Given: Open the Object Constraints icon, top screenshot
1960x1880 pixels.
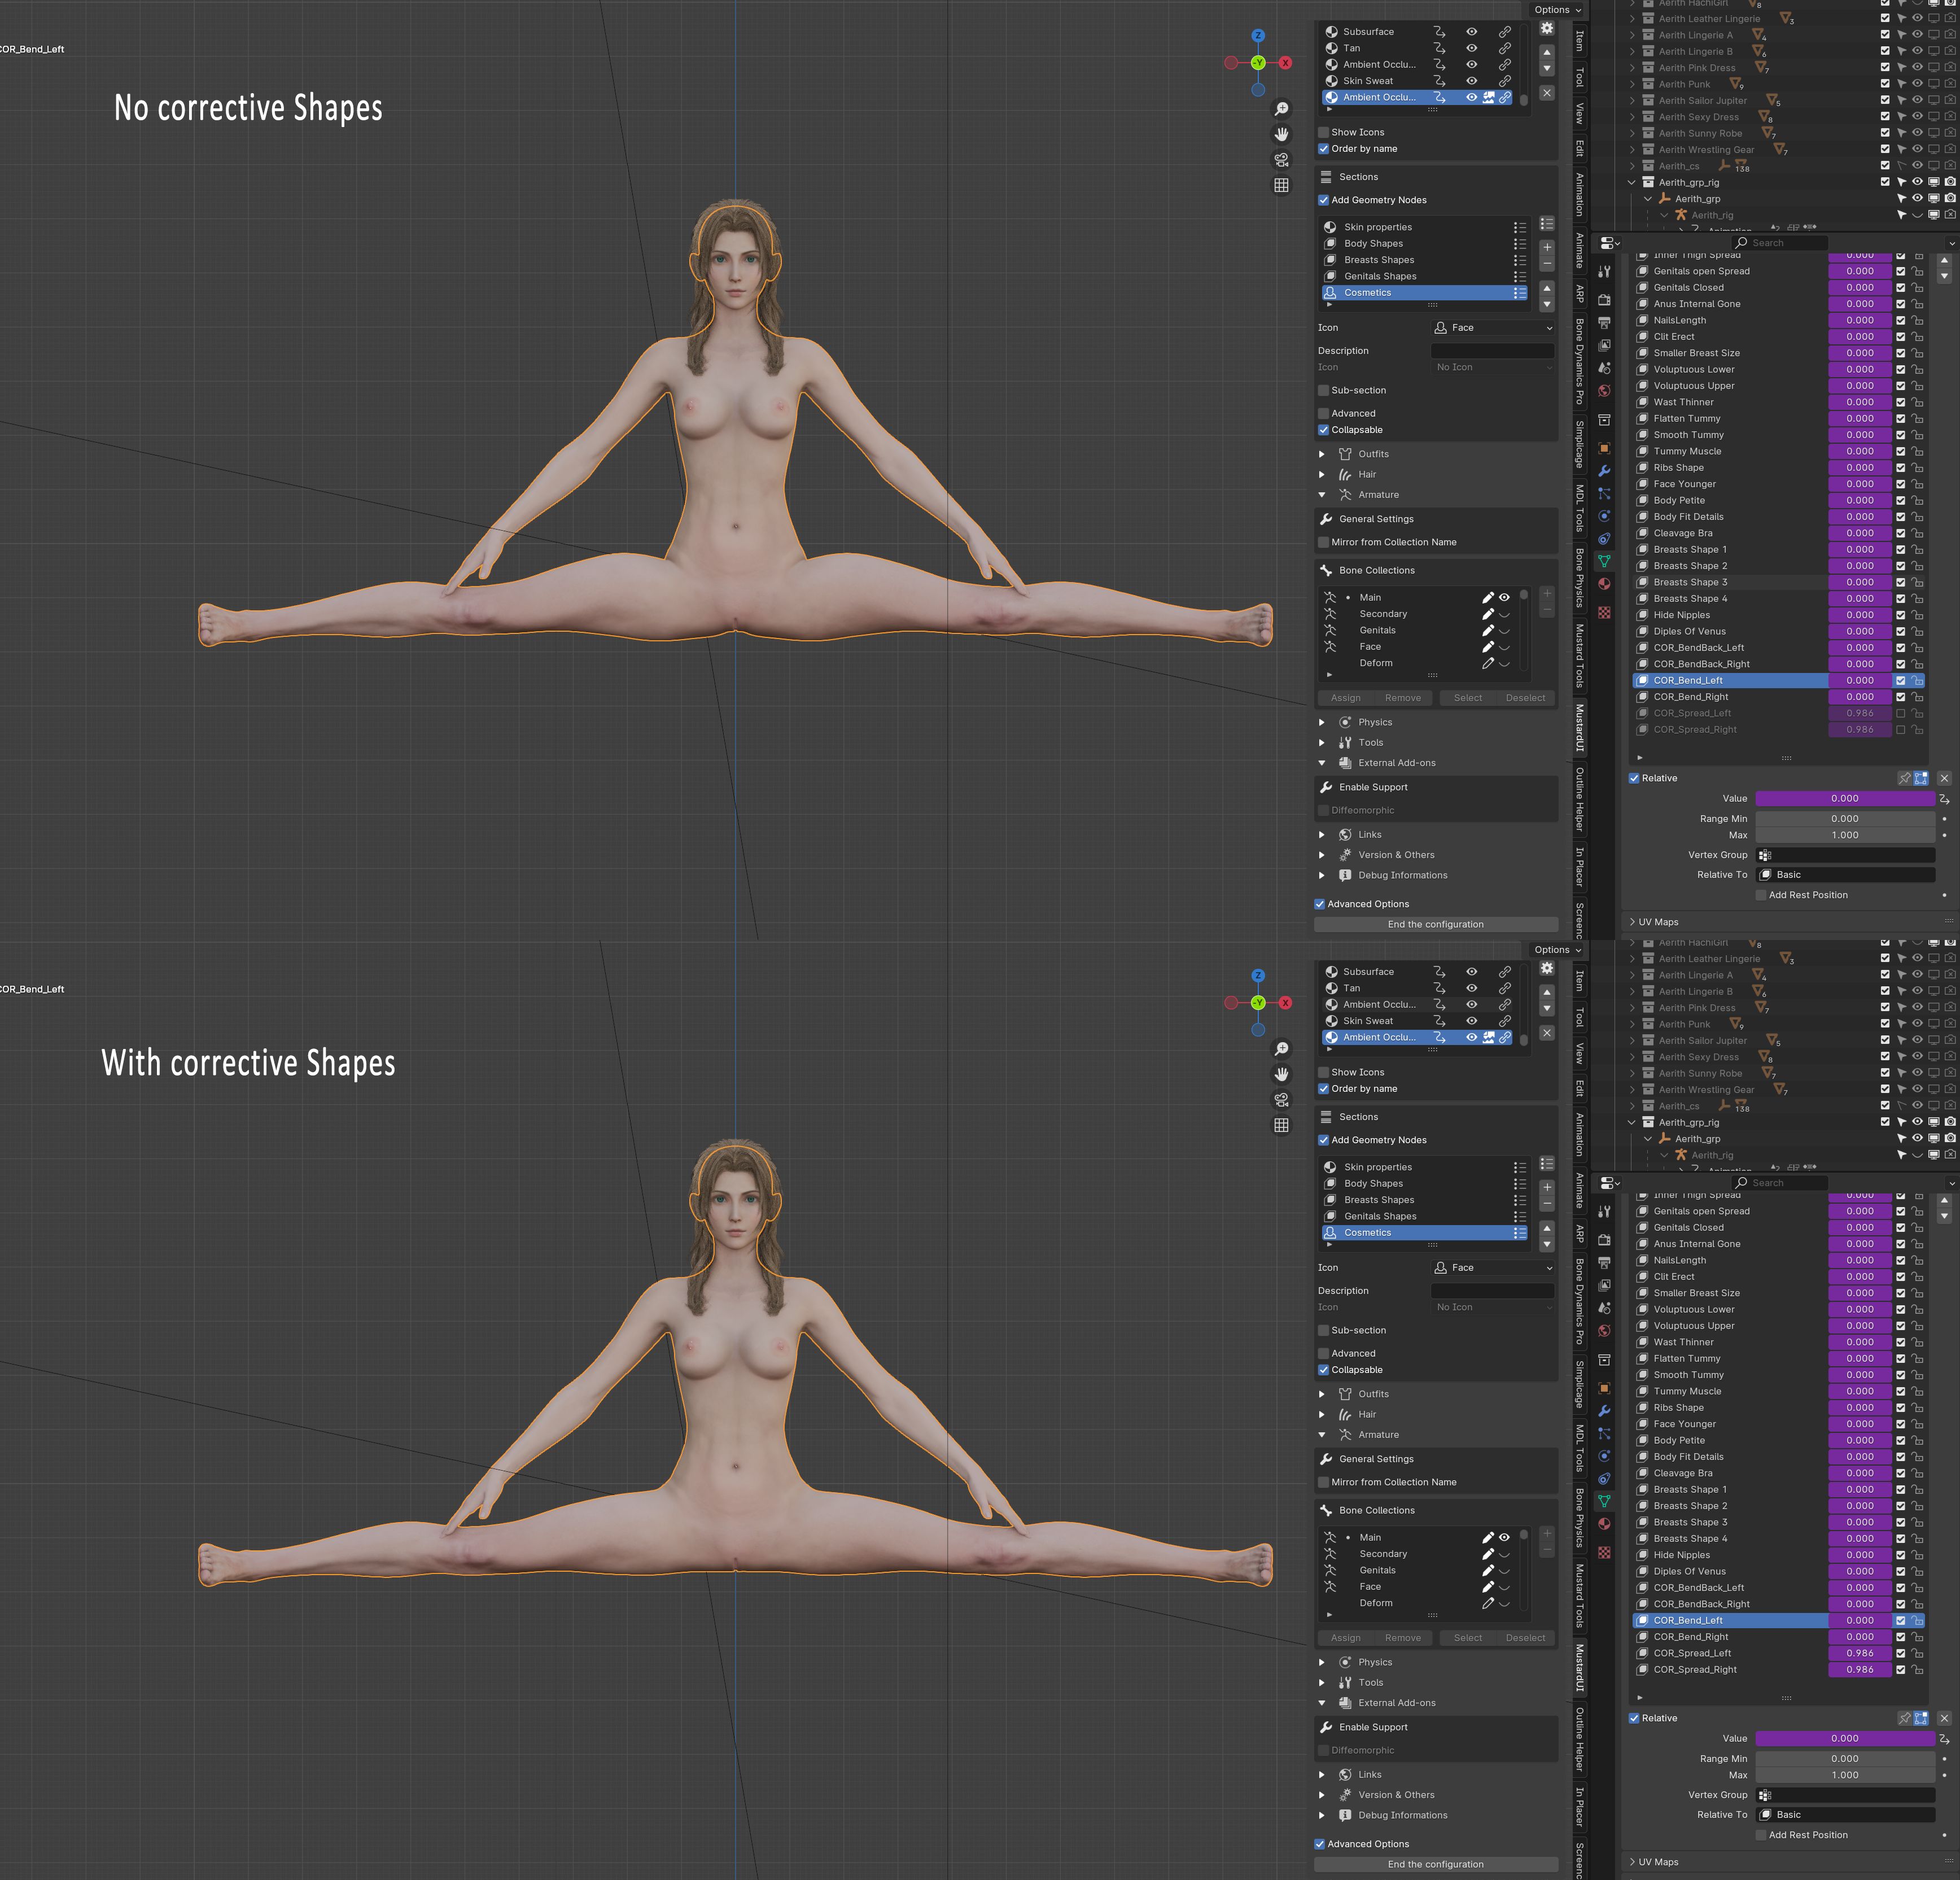Looking at the screenshot, I should (1604, 539).
